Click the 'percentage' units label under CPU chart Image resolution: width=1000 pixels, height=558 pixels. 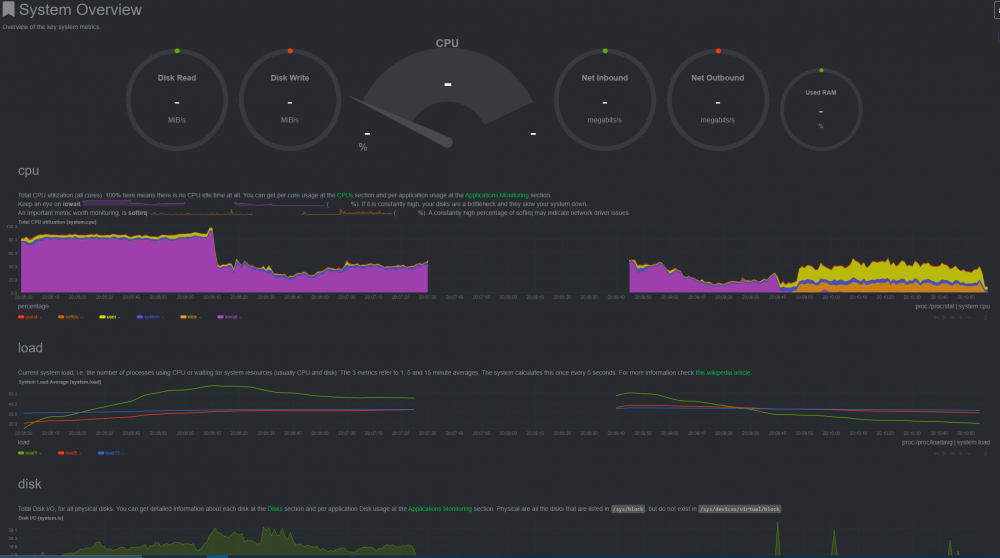pos(33,306)
